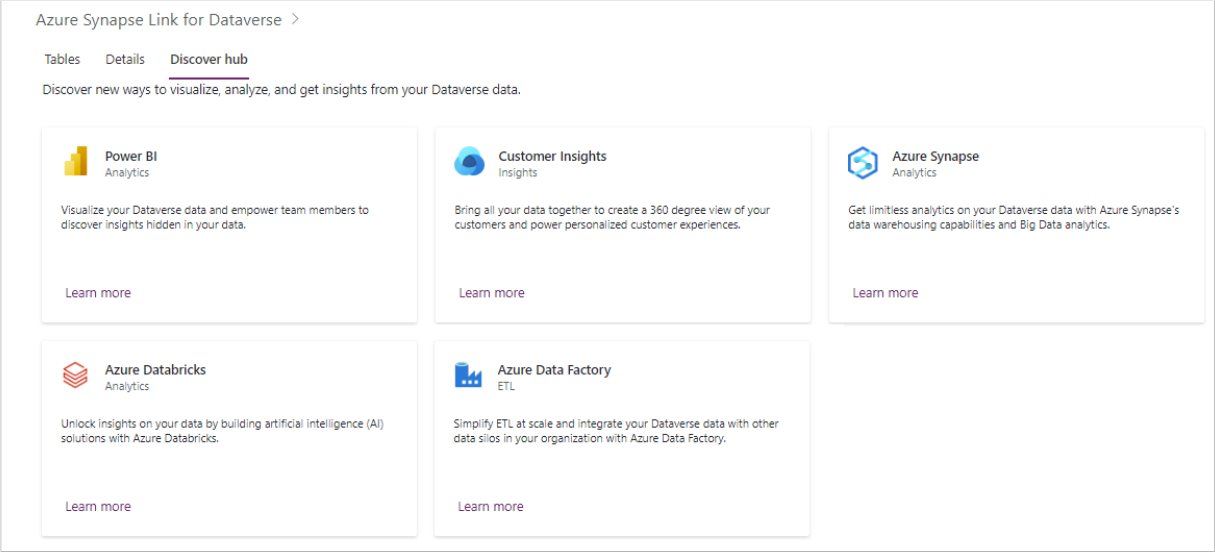The height and width of the screenshot is (552, 1215).
Task: Switch to the Tables tab
Action: pos(62,60)
